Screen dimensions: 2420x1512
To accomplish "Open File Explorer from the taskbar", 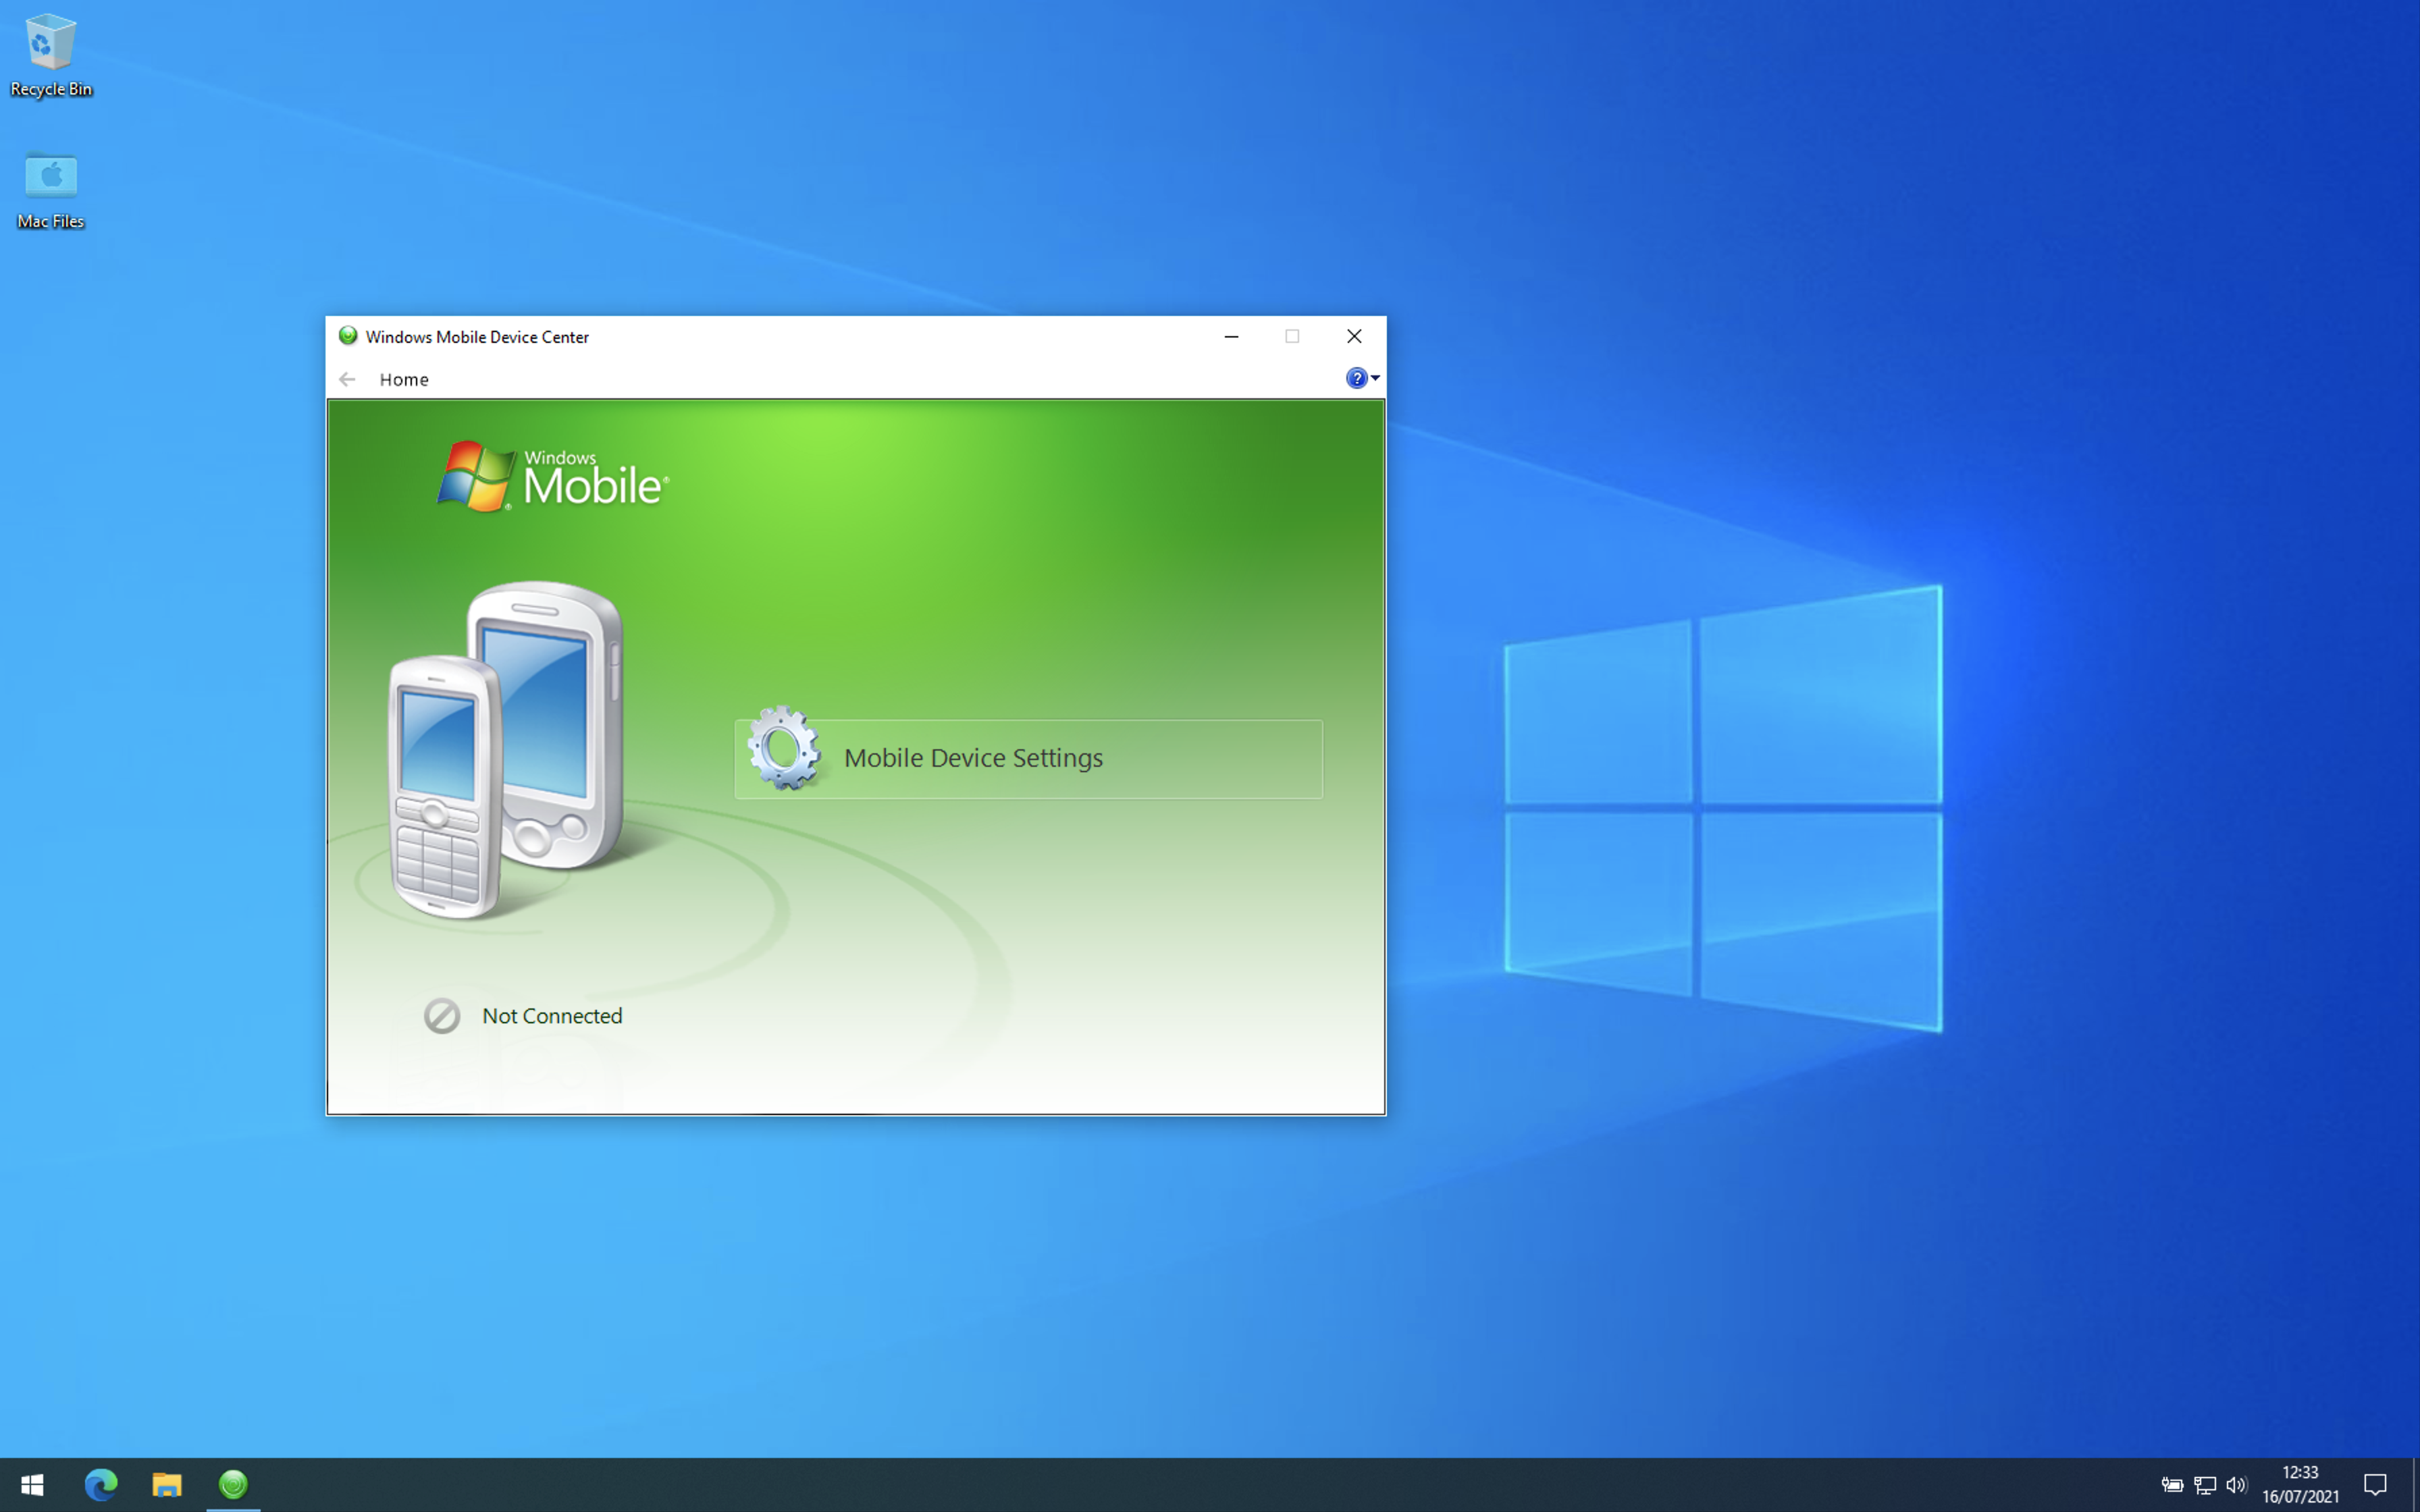I will pyautogui.click(x=167, y=1485).
